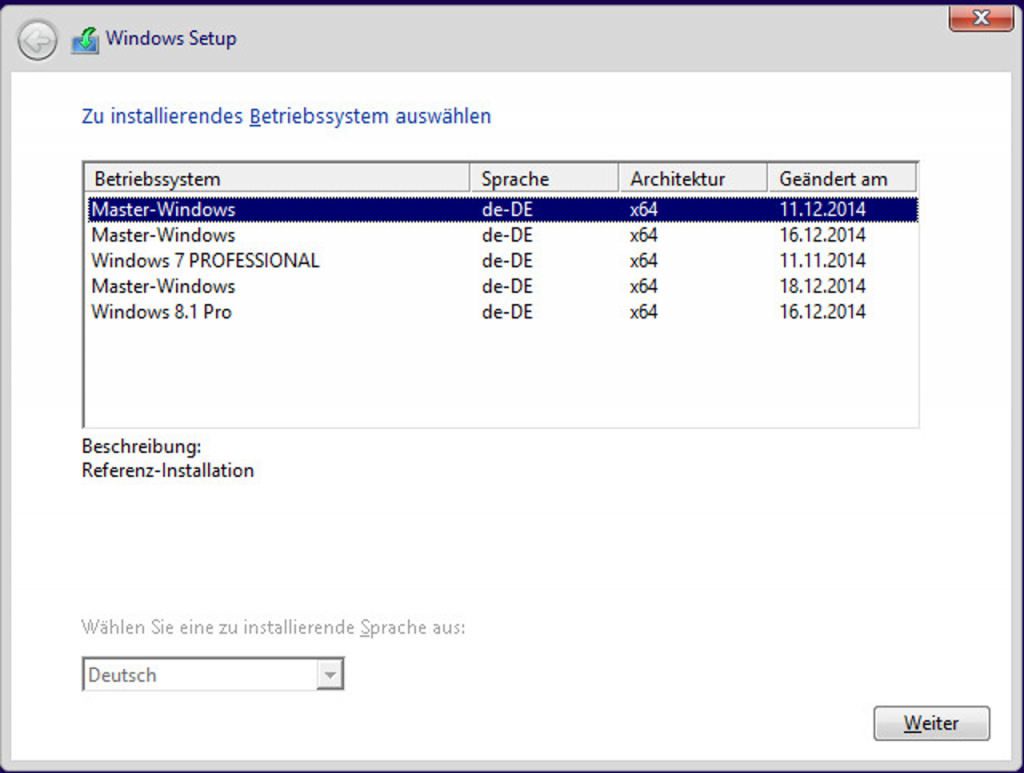Click x64 in Windows 8.1 Pro row
The image size is (1024, 773).
[x=643, y=311]
